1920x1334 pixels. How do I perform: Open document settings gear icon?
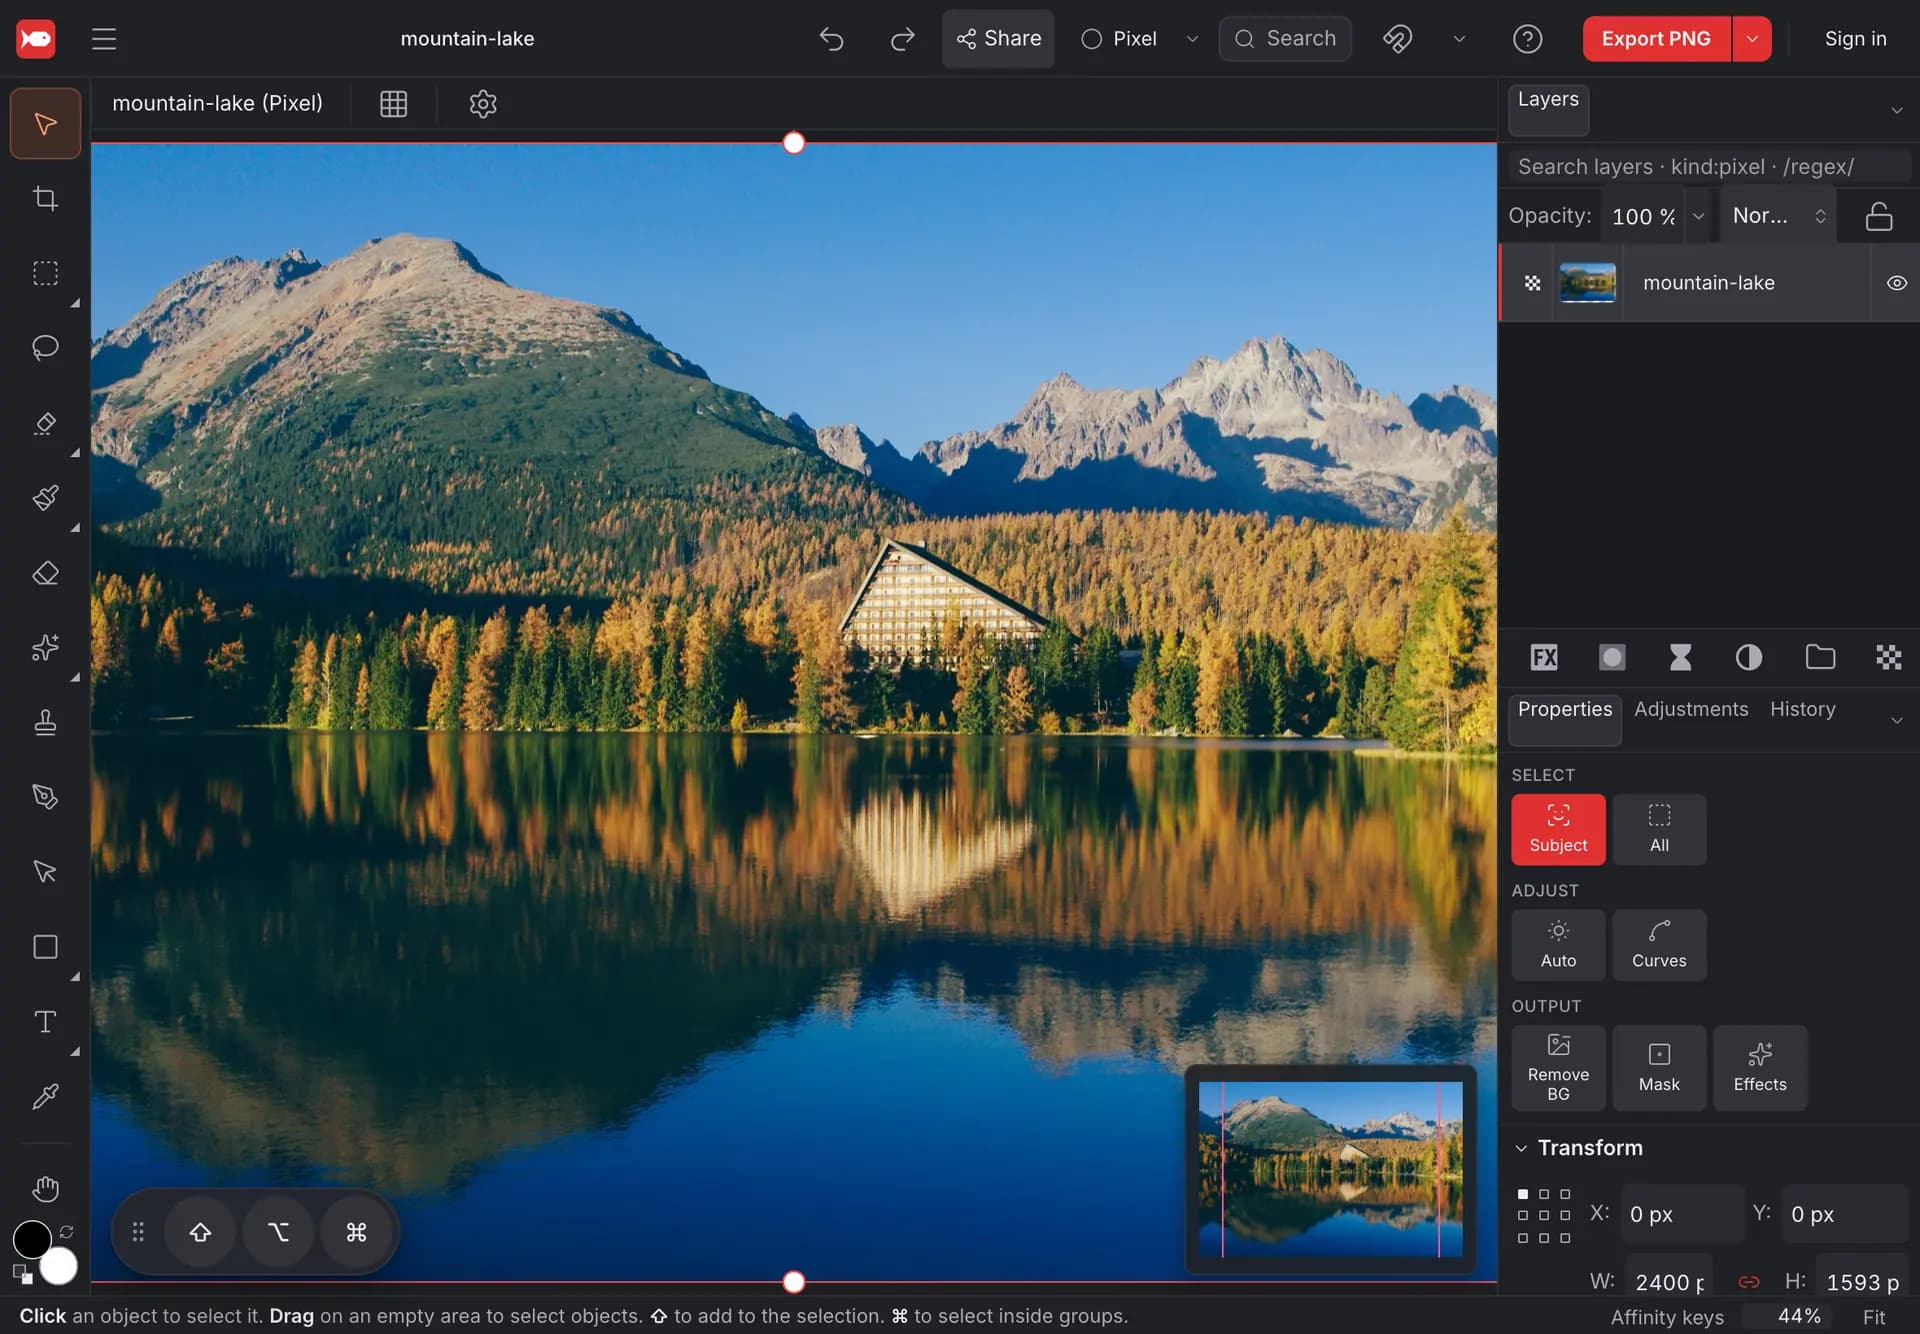[483, 104]
